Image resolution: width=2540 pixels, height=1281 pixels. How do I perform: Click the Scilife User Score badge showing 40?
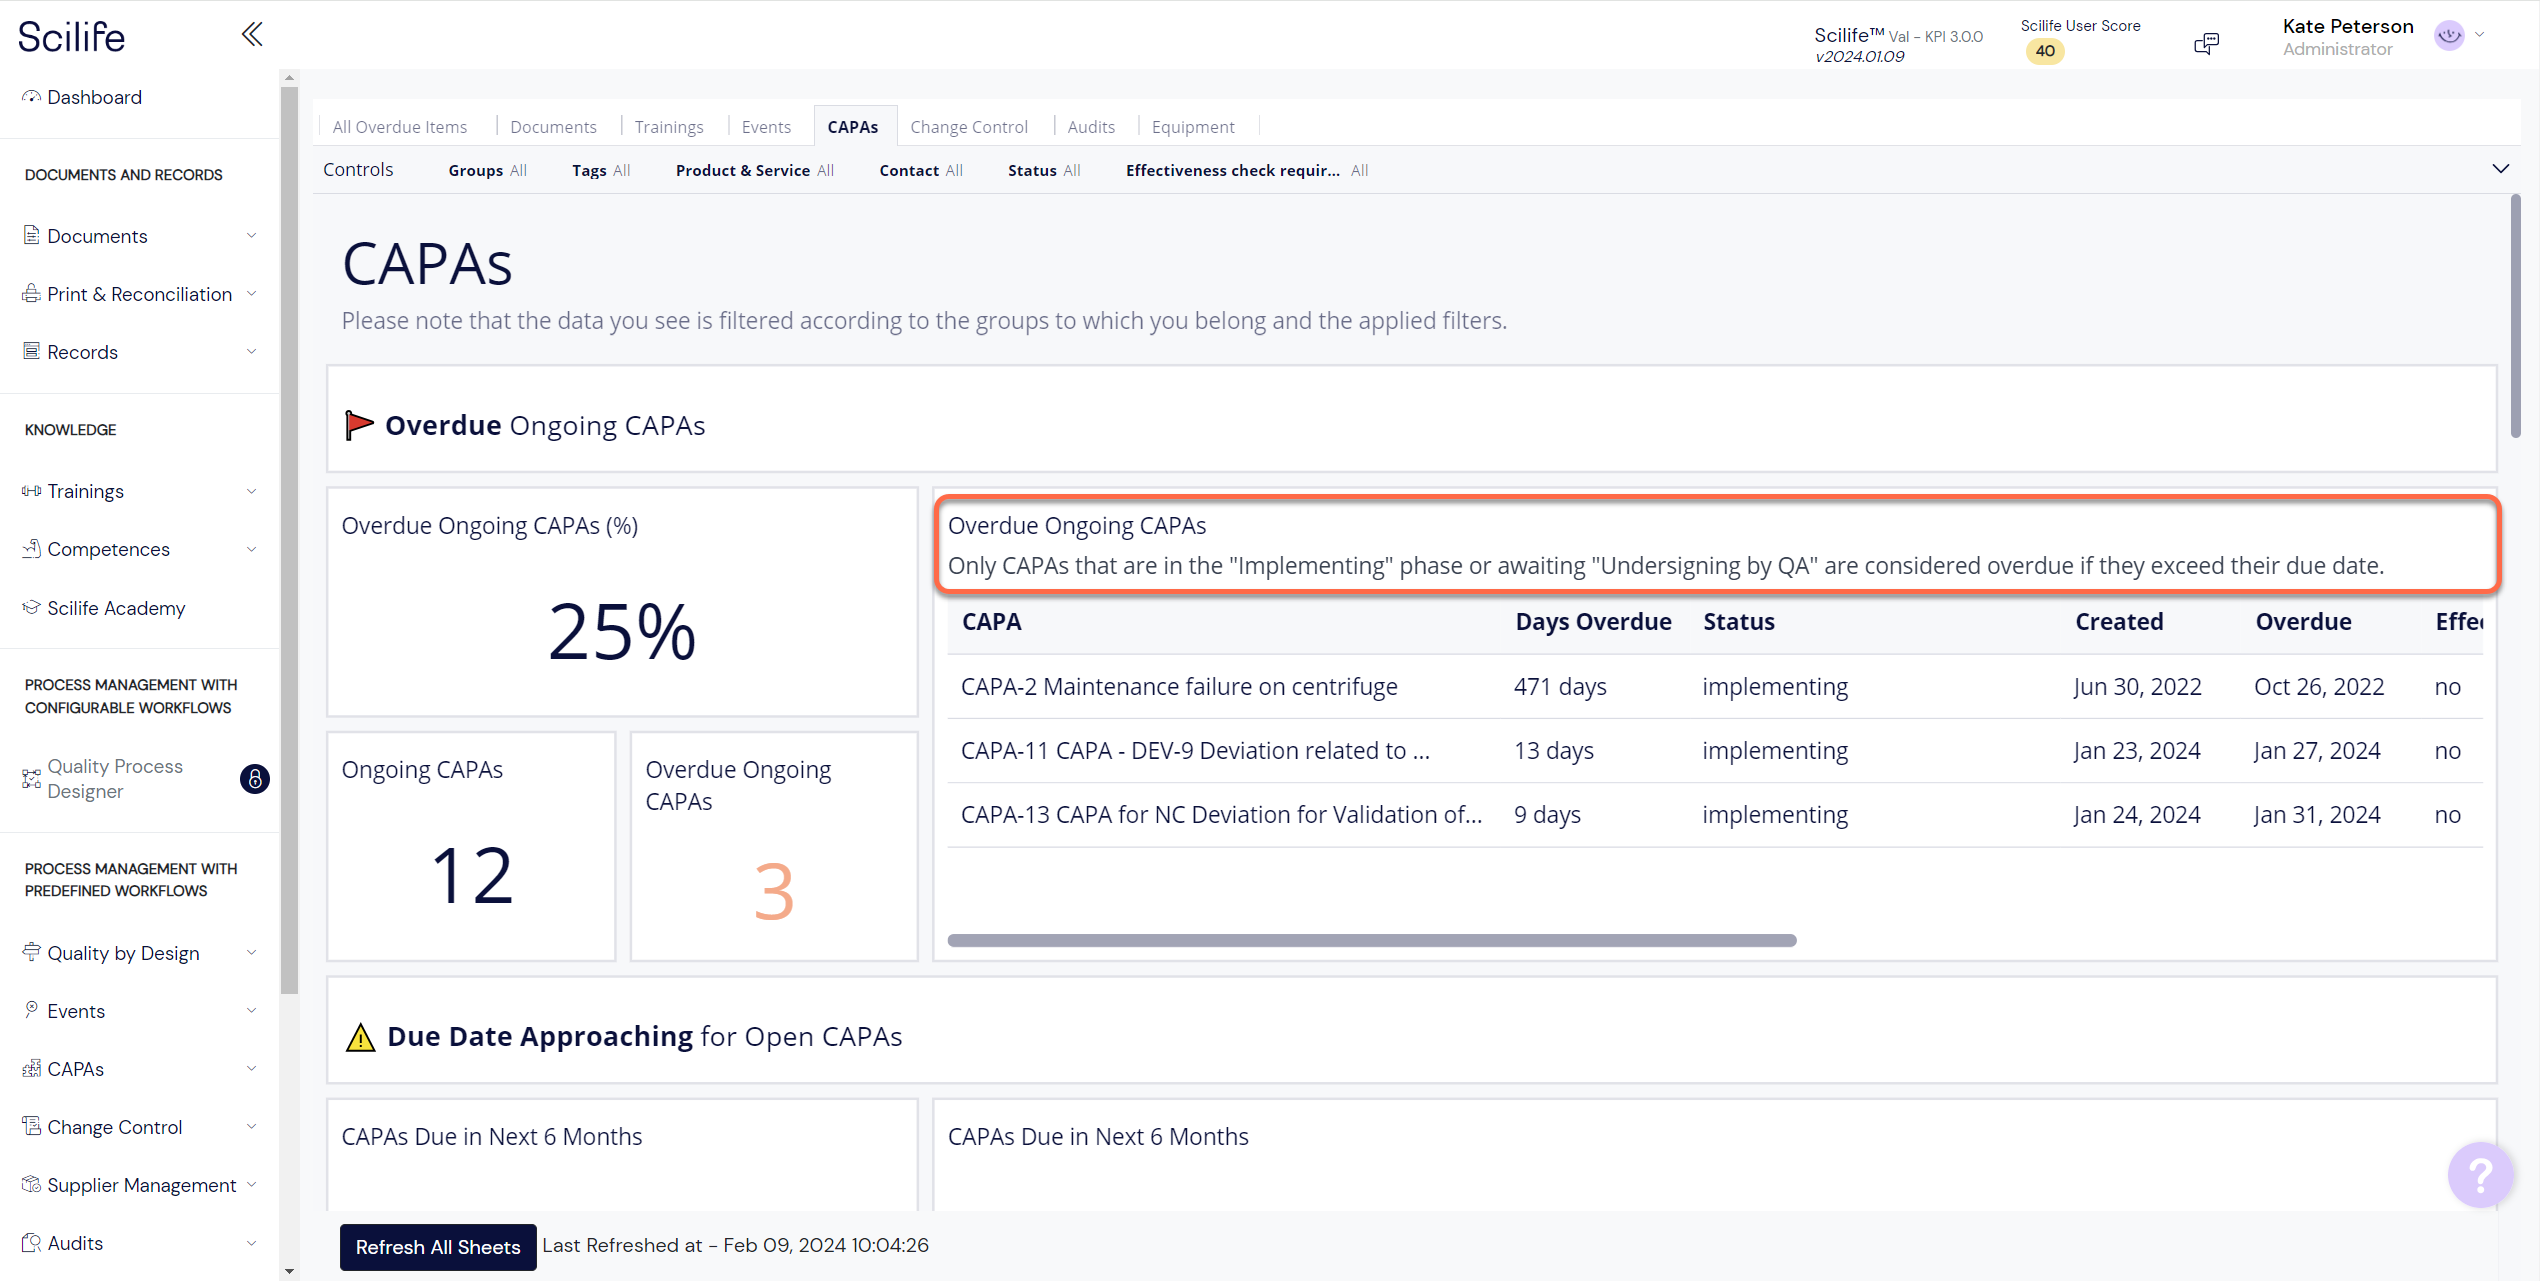2045,50
